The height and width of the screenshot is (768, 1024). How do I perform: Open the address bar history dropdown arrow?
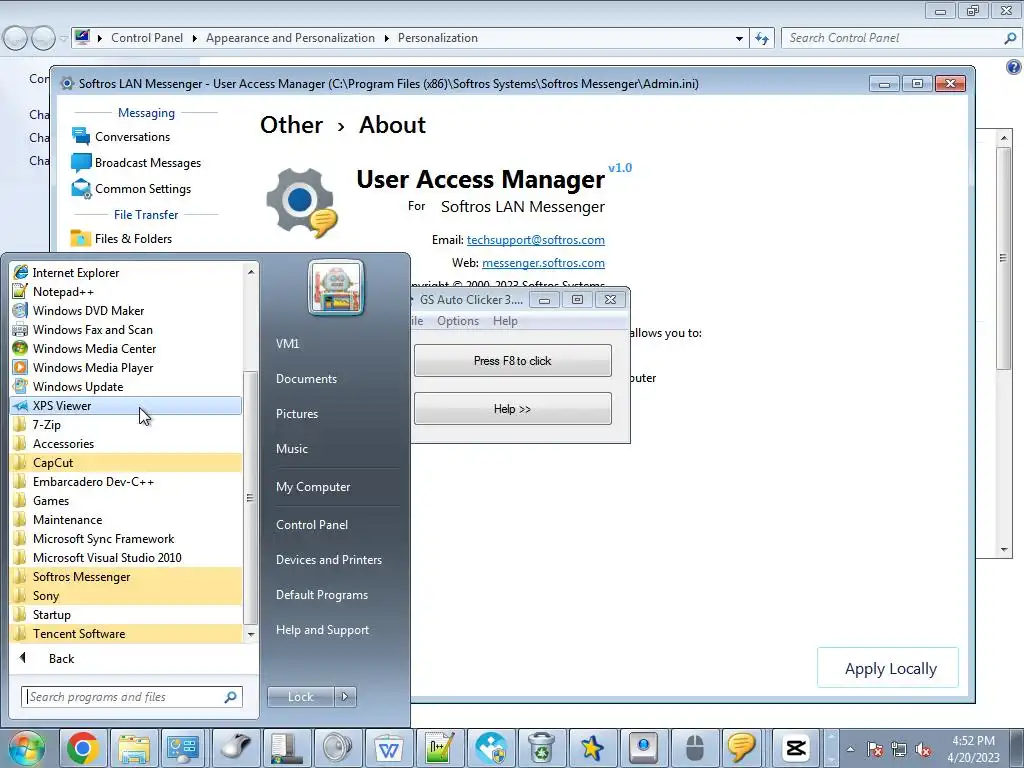point(739,39)
